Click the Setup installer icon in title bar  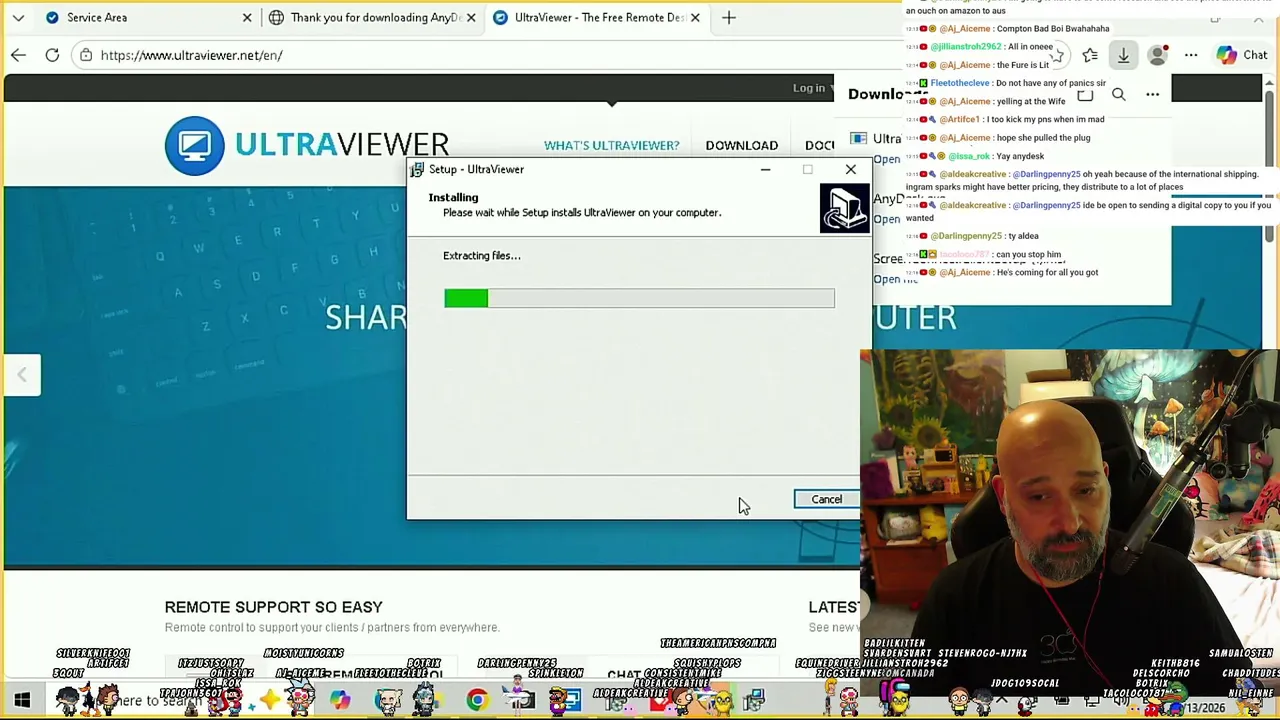click(x=417, y=169)
